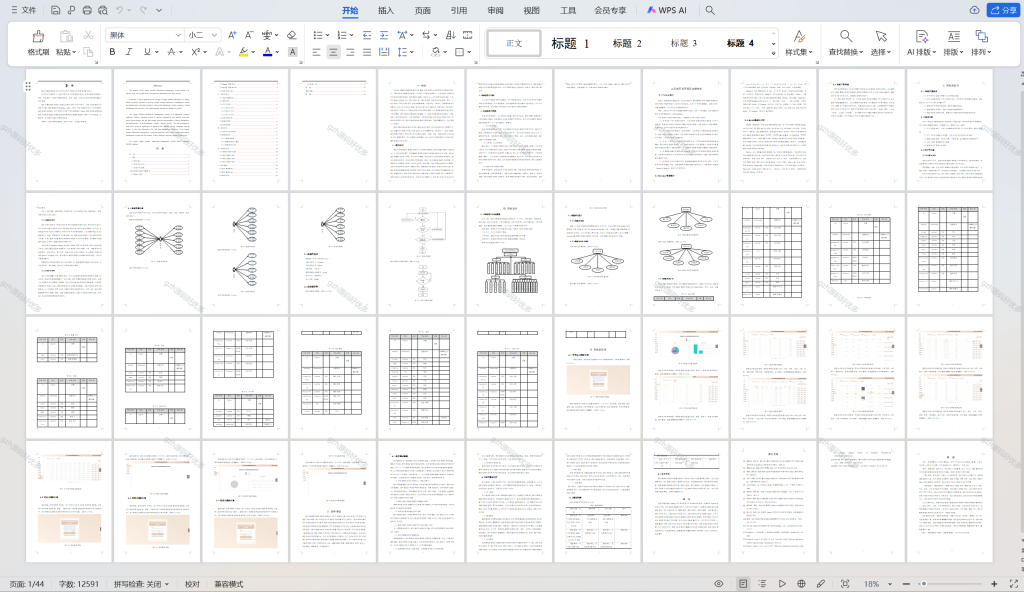The image size is (1024, 592).
Task: Justify paragraph text
Action: (x=367, y=52)
